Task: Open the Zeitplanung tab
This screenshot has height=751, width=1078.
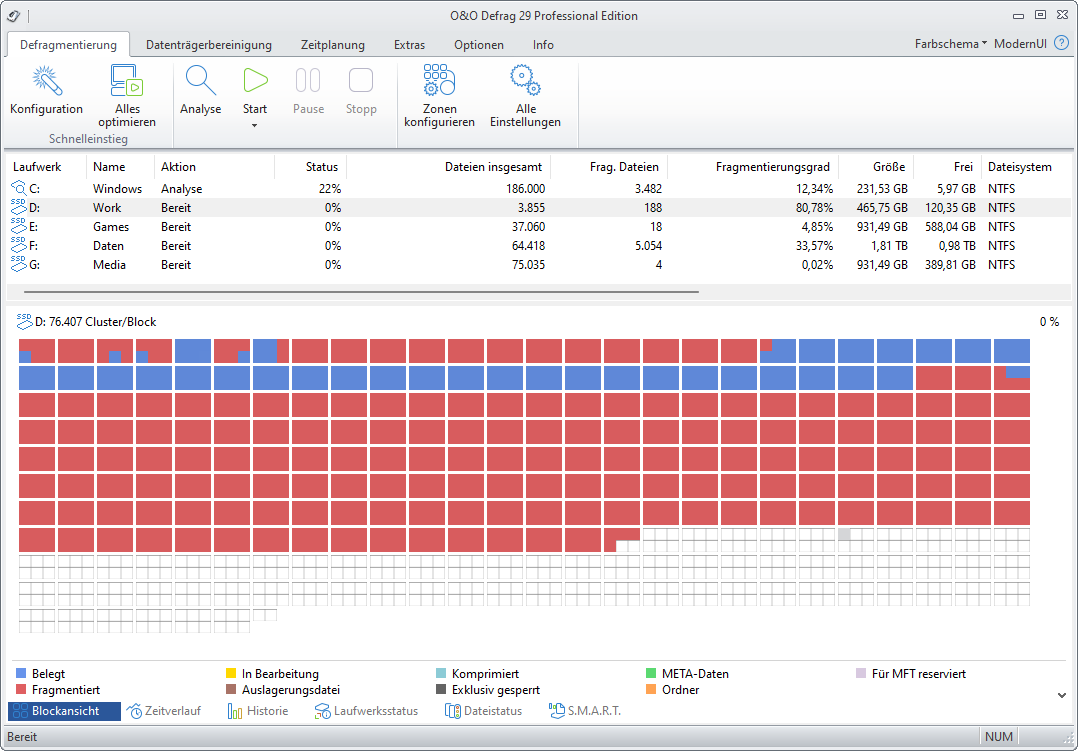Action: point(333,45)
